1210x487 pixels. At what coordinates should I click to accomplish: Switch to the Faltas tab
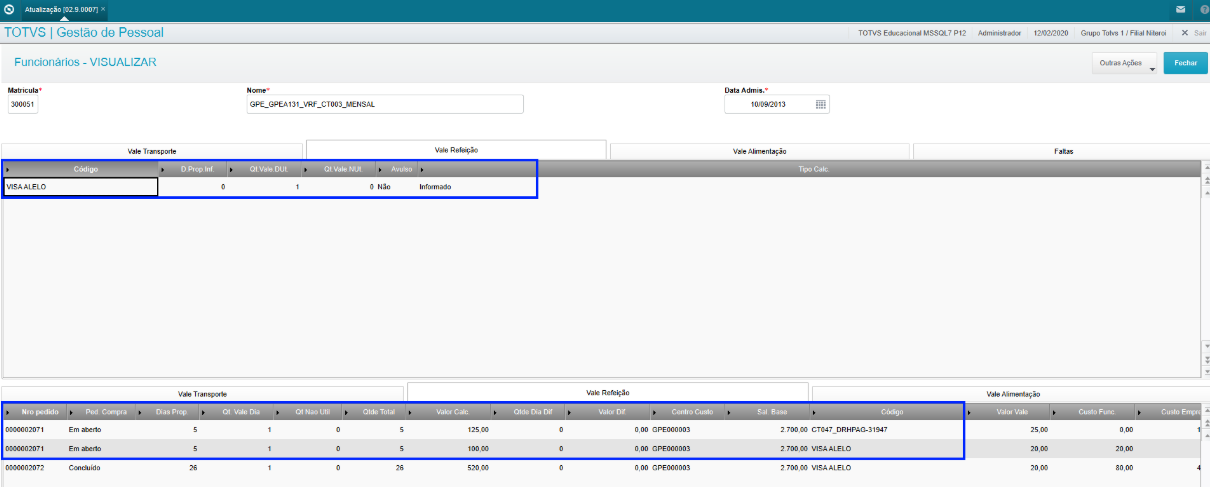tap(1063, 151)
